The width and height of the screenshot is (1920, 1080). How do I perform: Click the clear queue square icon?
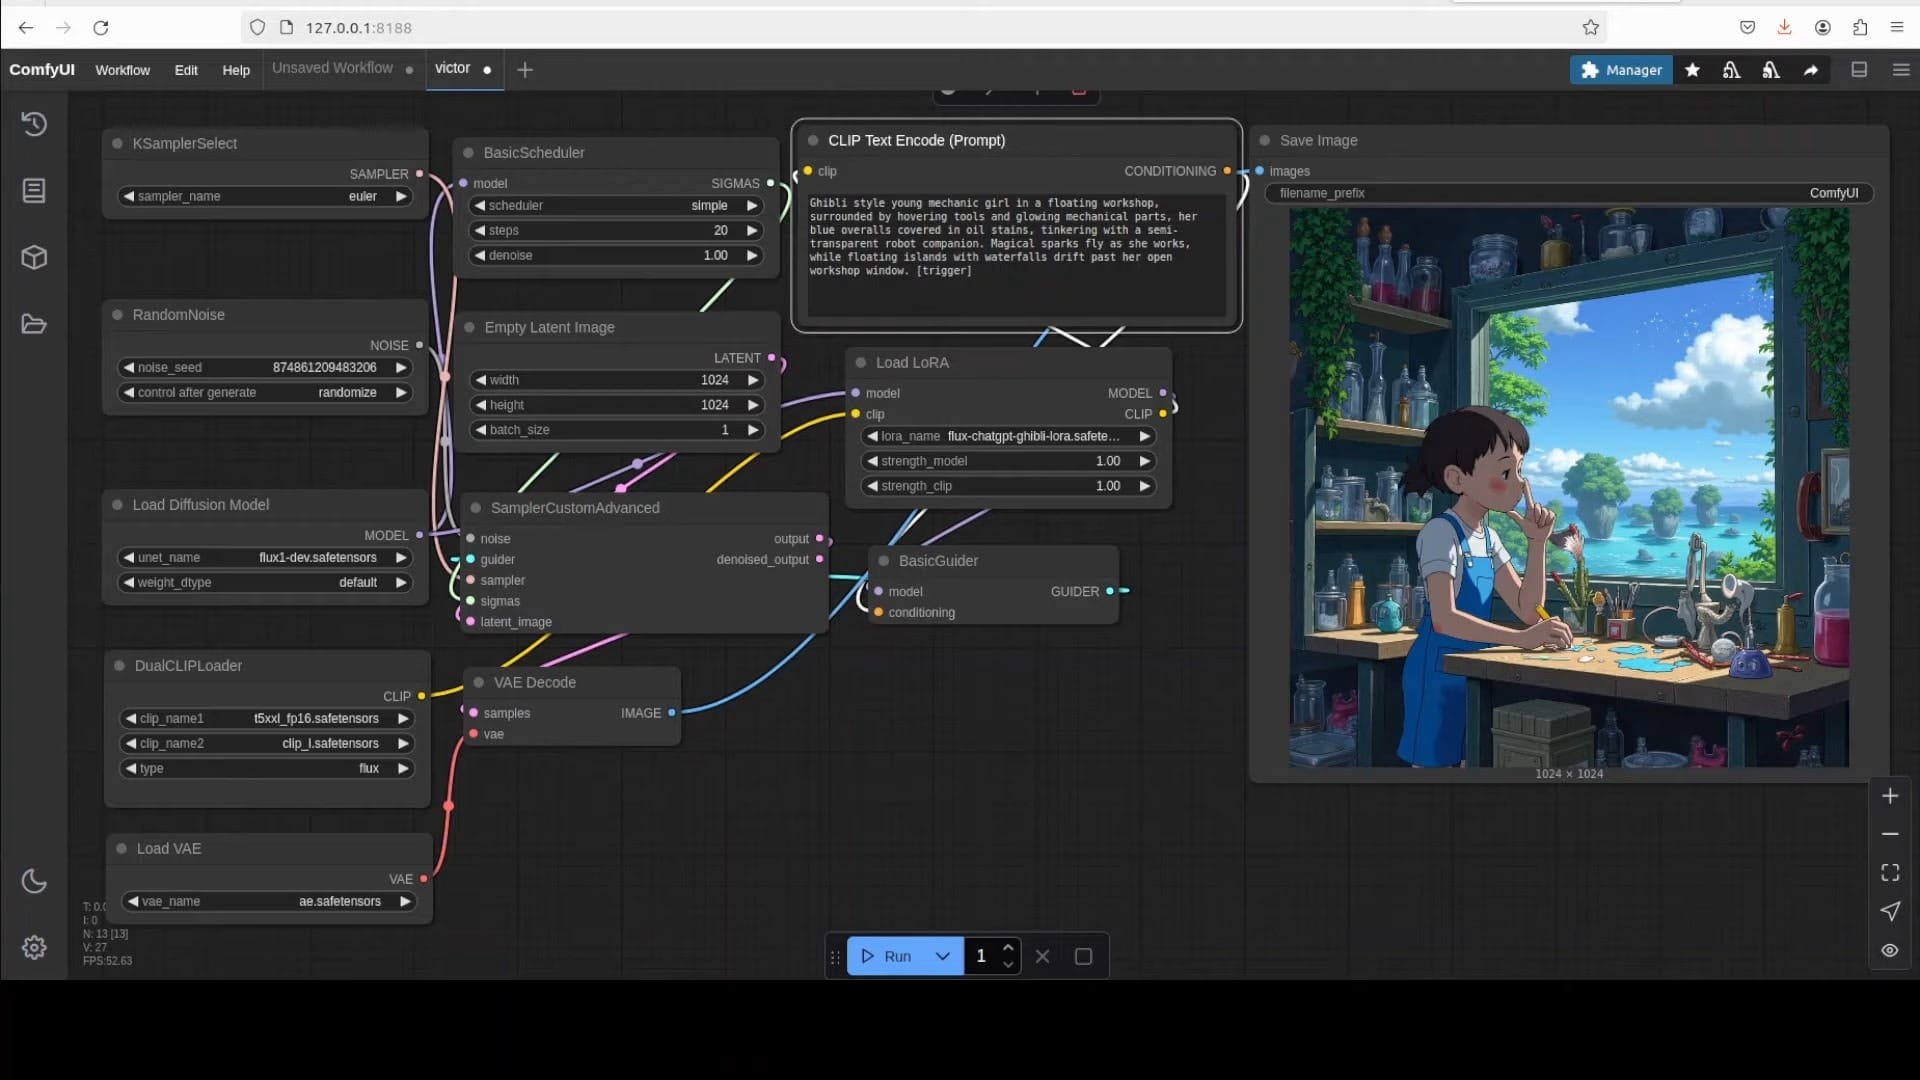(x=1083, y=956)
